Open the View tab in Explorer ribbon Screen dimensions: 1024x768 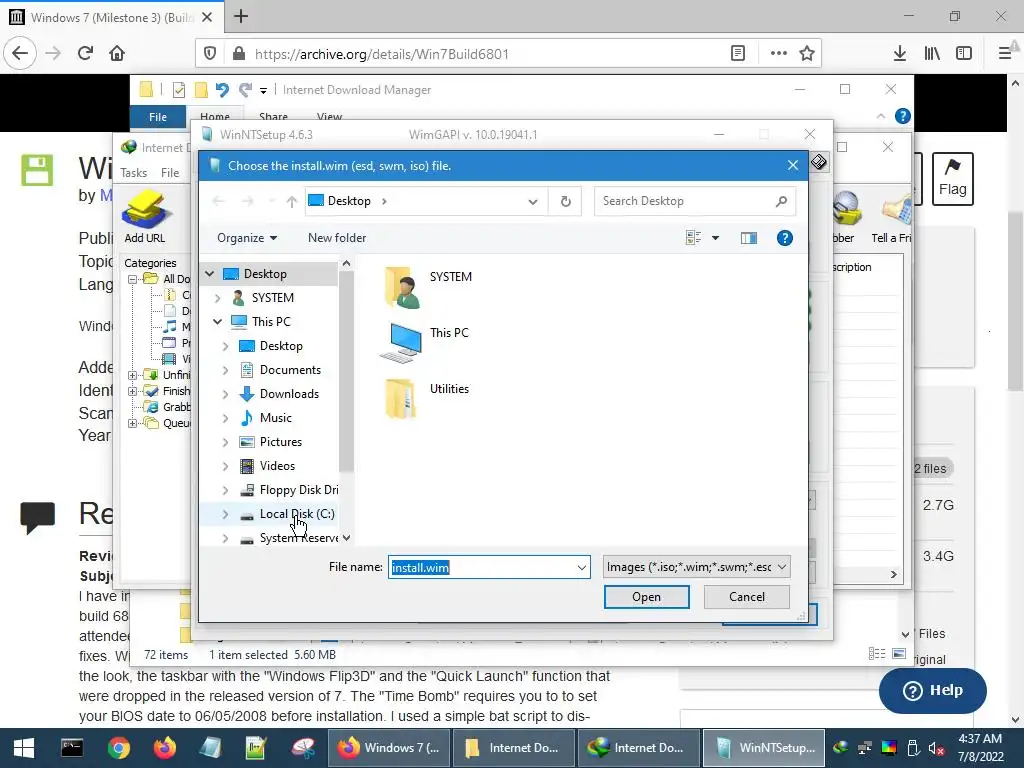point(329,117)
